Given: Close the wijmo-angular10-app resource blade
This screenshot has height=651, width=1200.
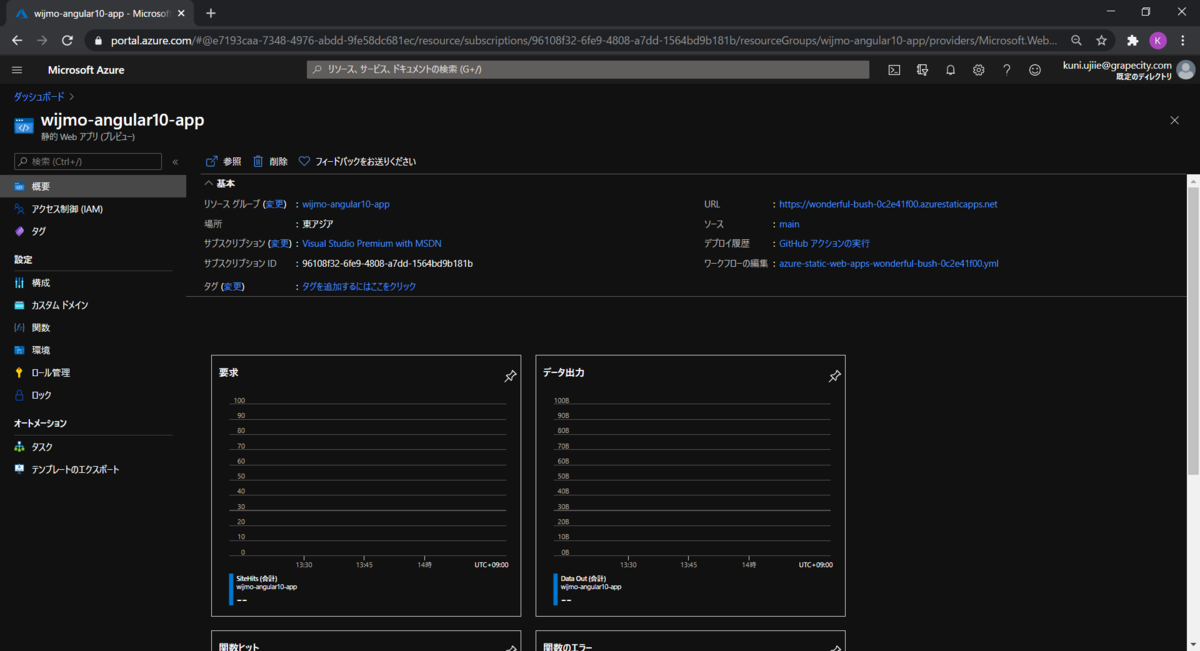Looking at the screenshot, I should (x=1174, y=120).
